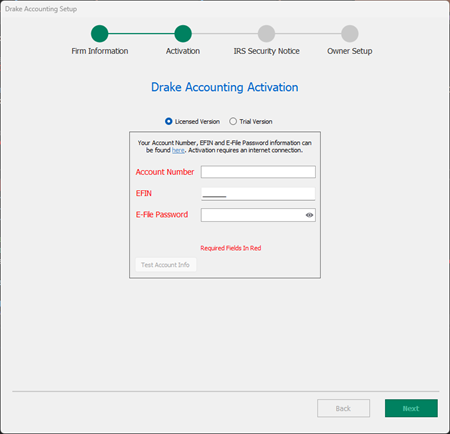The image size is (450, 434).
Task: Click the Owner Setup step circle
Action: (350, 34)
